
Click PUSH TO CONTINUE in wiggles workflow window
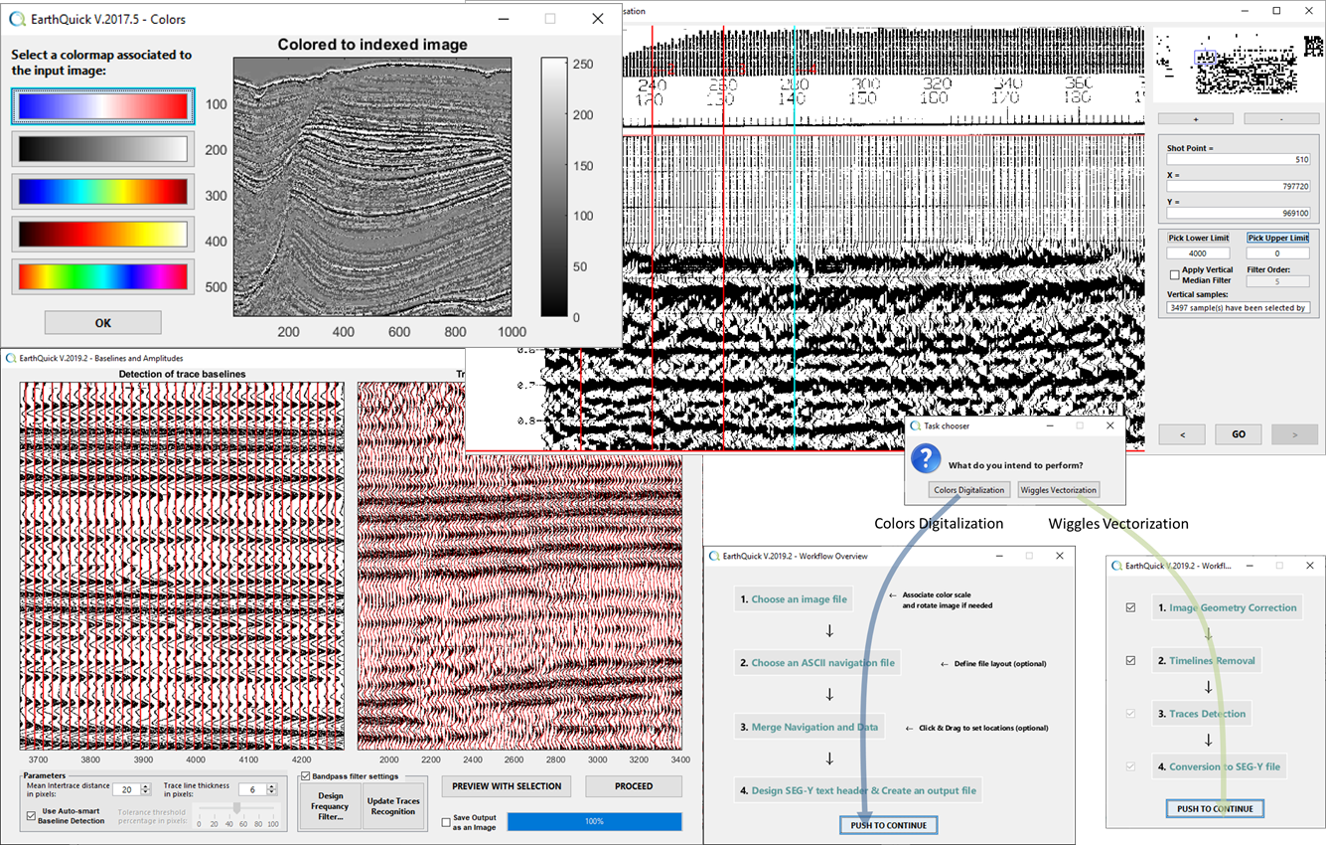(x=1215, y=808)
